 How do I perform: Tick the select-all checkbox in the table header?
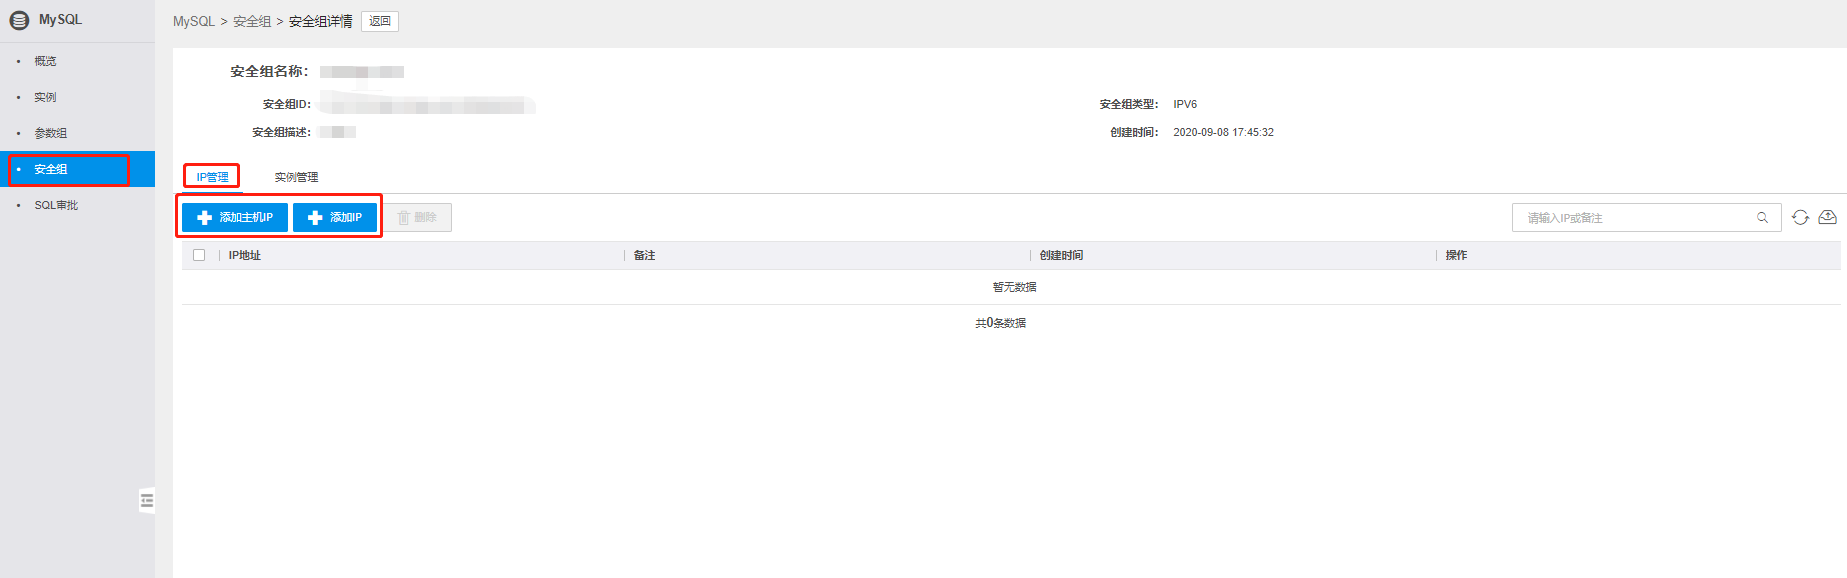tap(199, 255)
